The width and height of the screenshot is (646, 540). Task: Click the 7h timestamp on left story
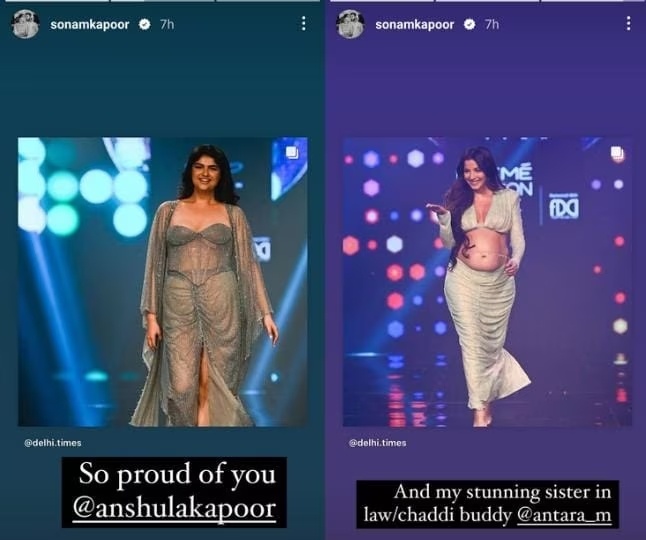[167, 25]
